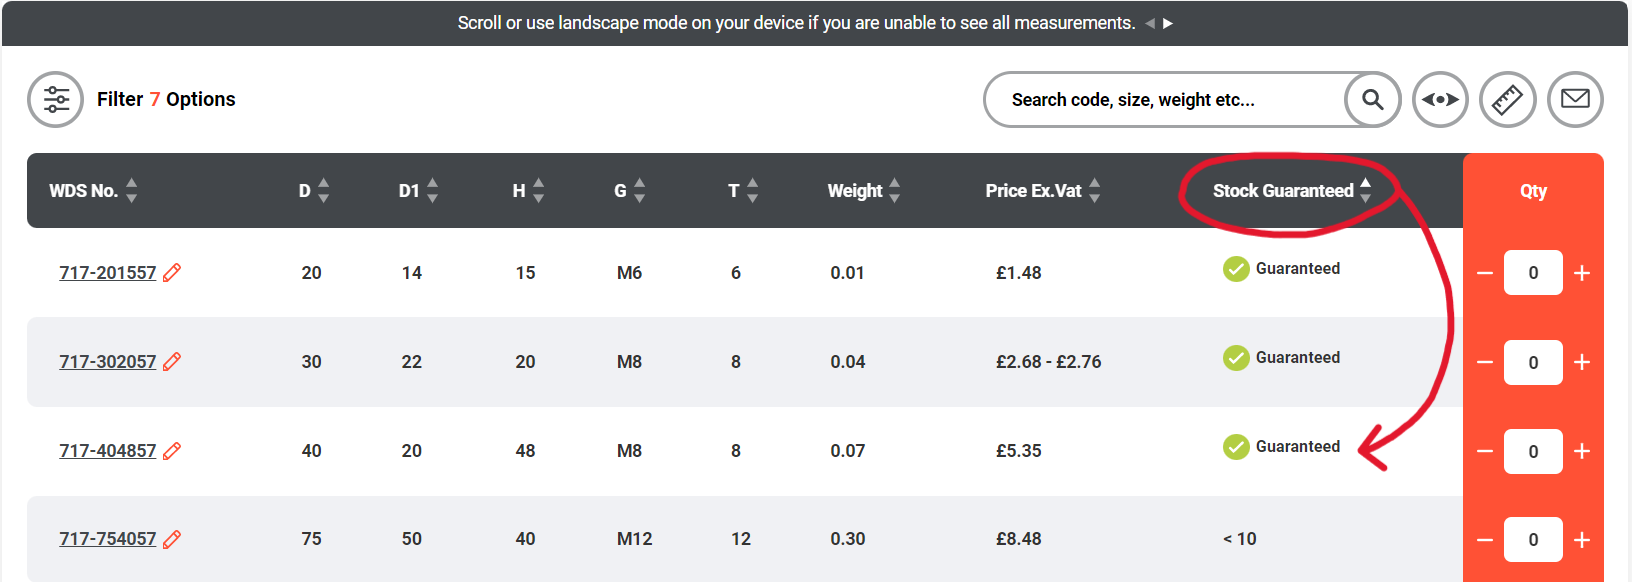Click the right scroll arrow in top banner
The image size is (1632, 582).
pyautogui.click(x=1167, y=23)
